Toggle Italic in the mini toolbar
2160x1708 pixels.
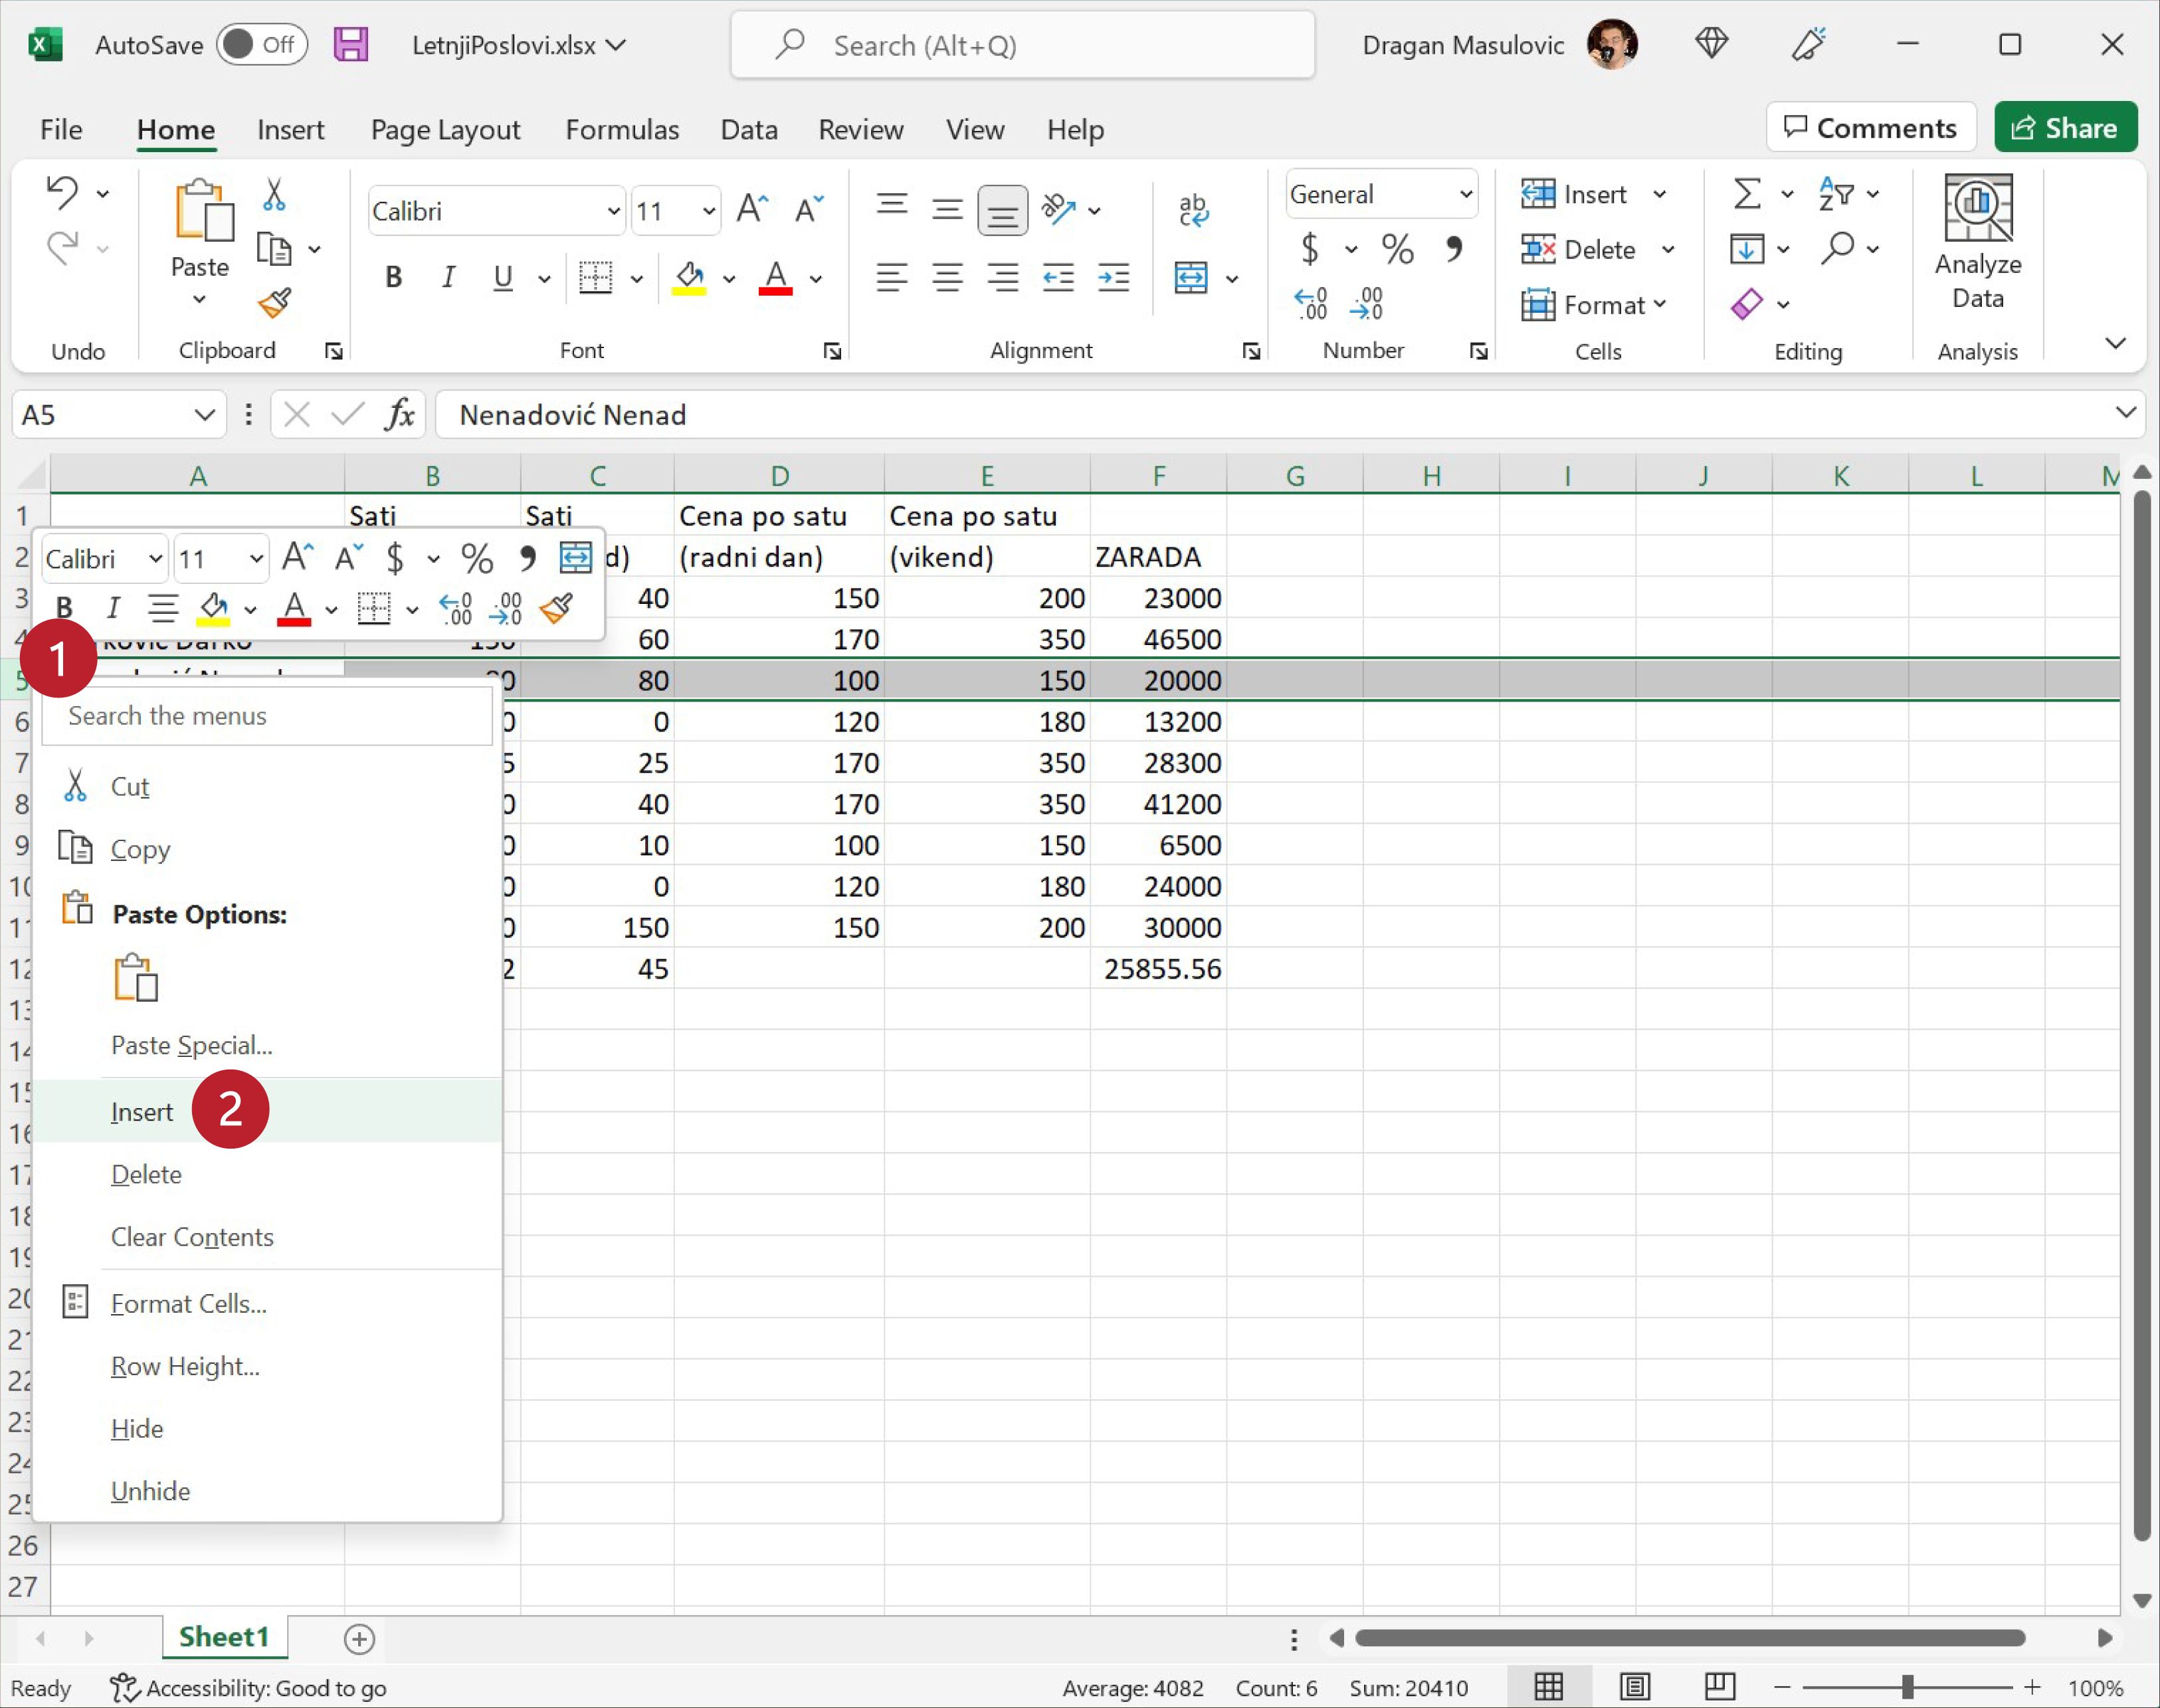point(113,607)
